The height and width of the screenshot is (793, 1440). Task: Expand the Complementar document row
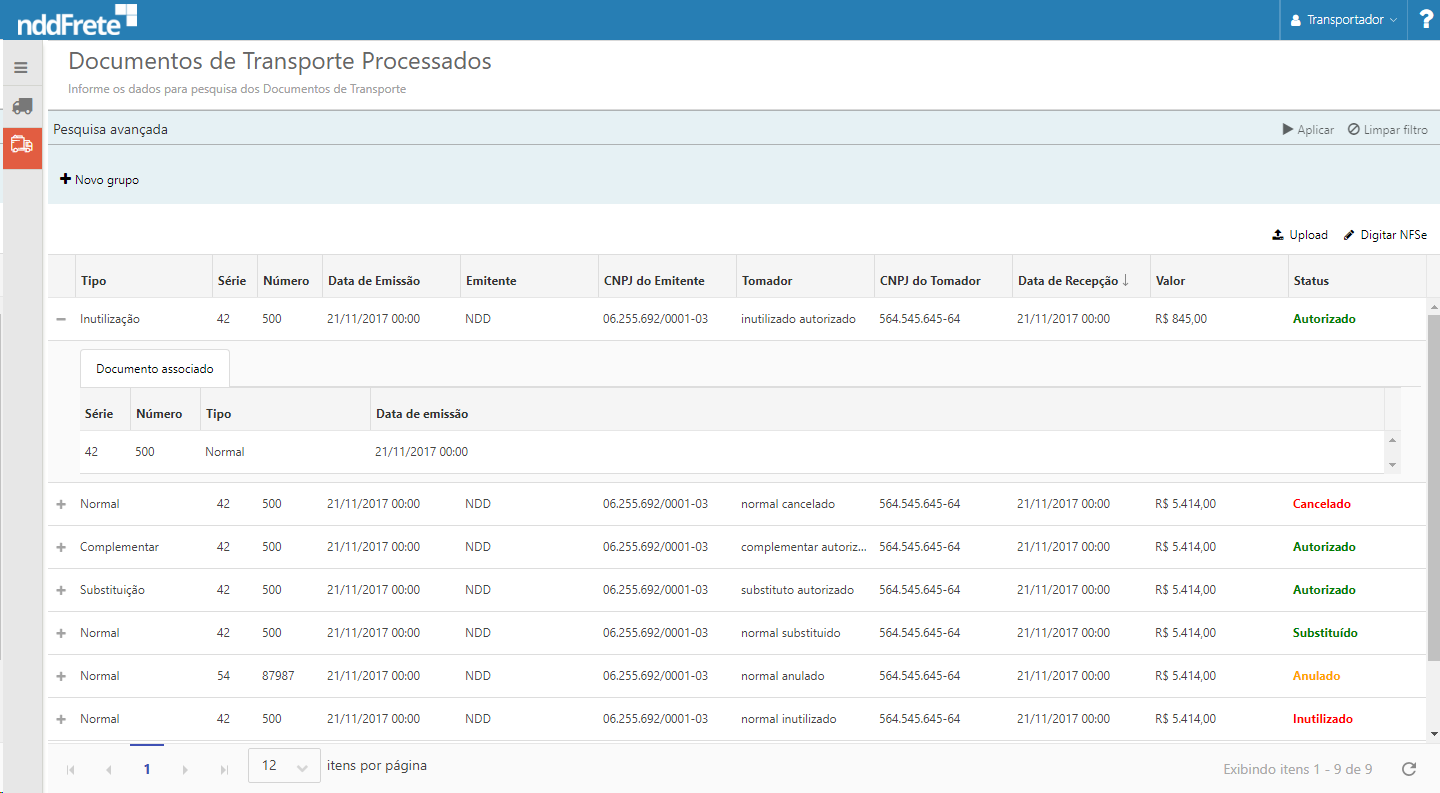61,547
